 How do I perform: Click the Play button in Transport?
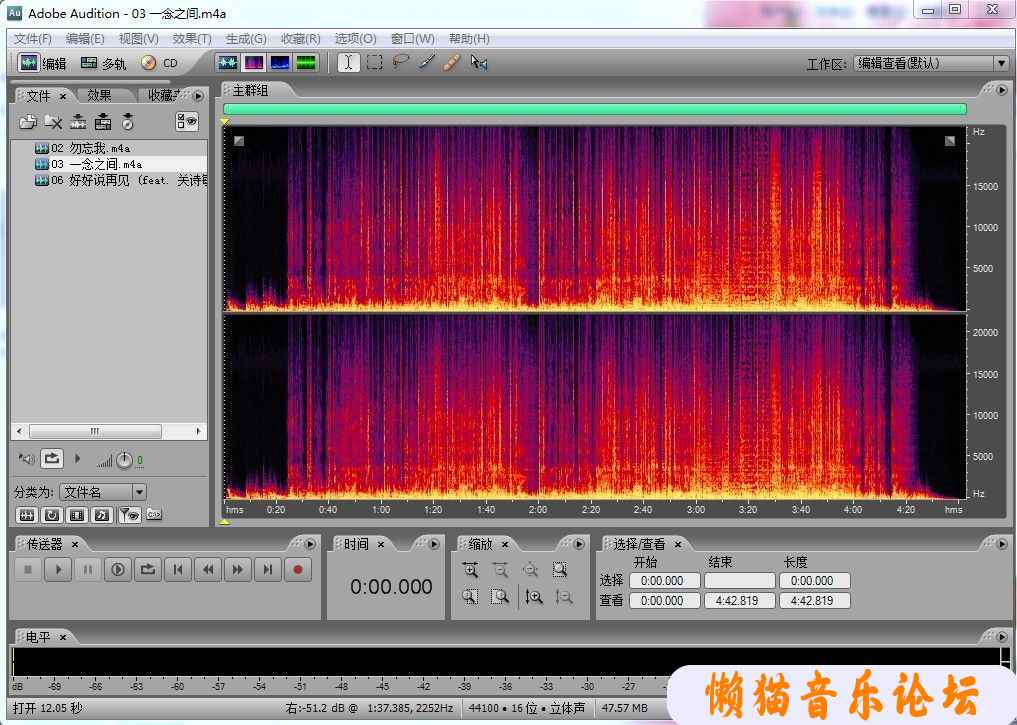pyautogui.click(x=58, y=569)
